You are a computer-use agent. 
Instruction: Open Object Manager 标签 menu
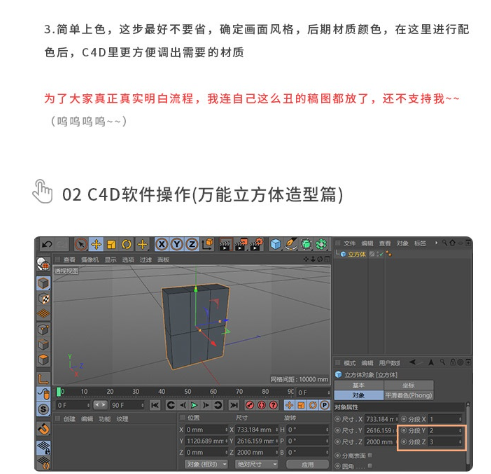[x=420, y=243]
